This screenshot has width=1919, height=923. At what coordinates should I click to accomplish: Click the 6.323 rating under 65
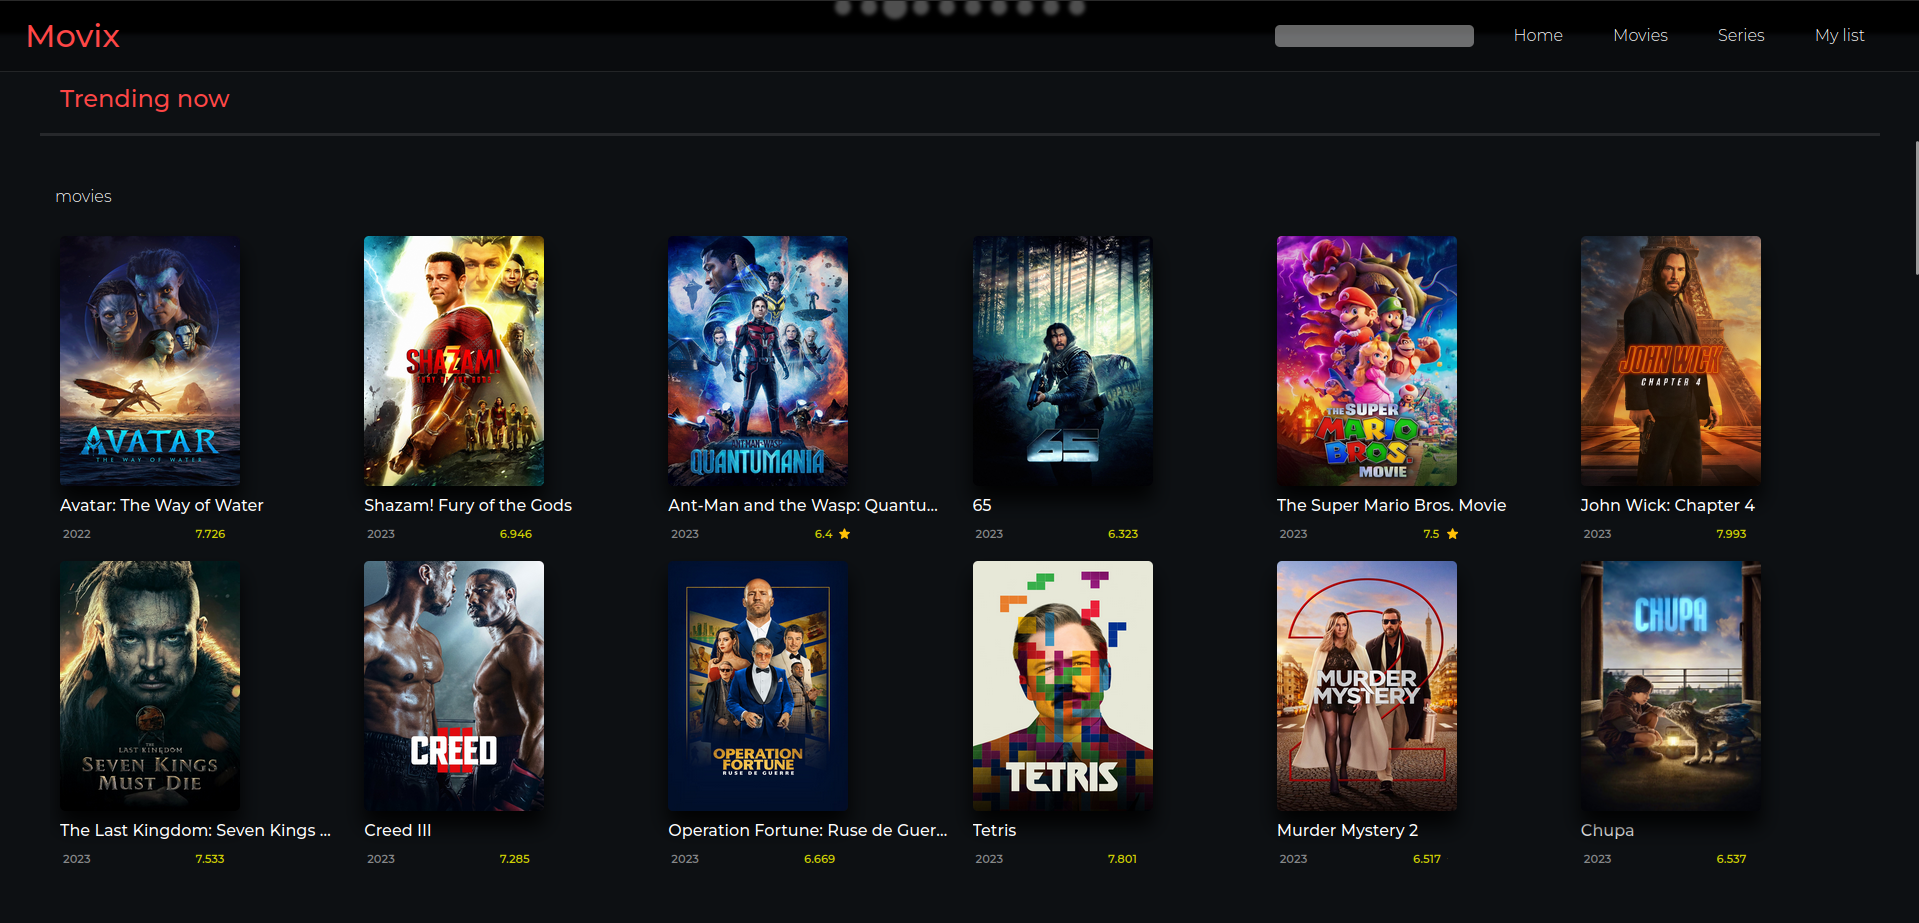(x=1123, y=534)
